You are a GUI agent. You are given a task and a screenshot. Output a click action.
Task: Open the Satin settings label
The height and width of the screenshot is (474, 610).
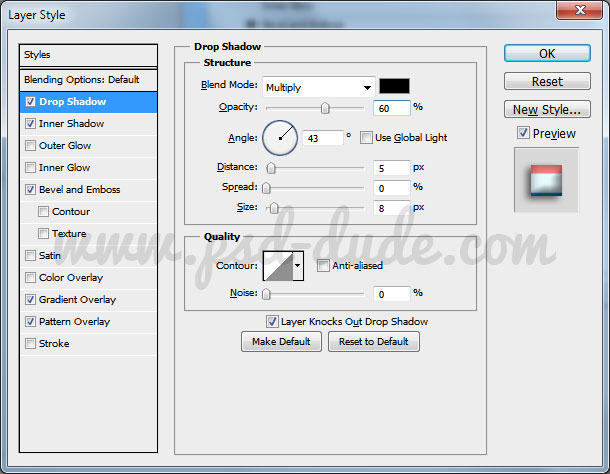coord(50,256)
